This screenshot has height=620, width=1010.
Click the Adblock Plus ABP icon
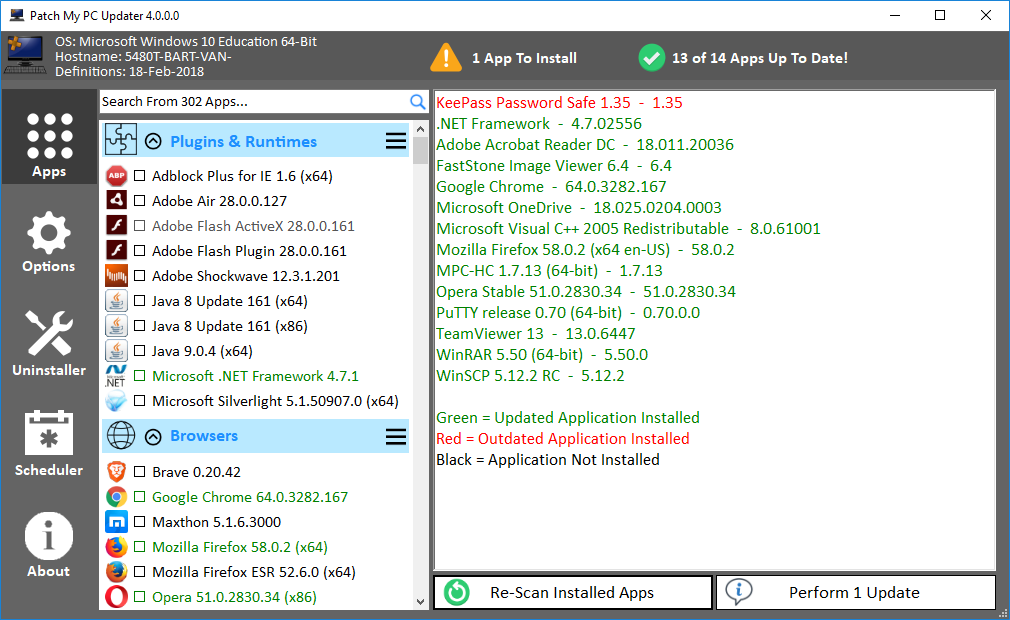point(117,176)
